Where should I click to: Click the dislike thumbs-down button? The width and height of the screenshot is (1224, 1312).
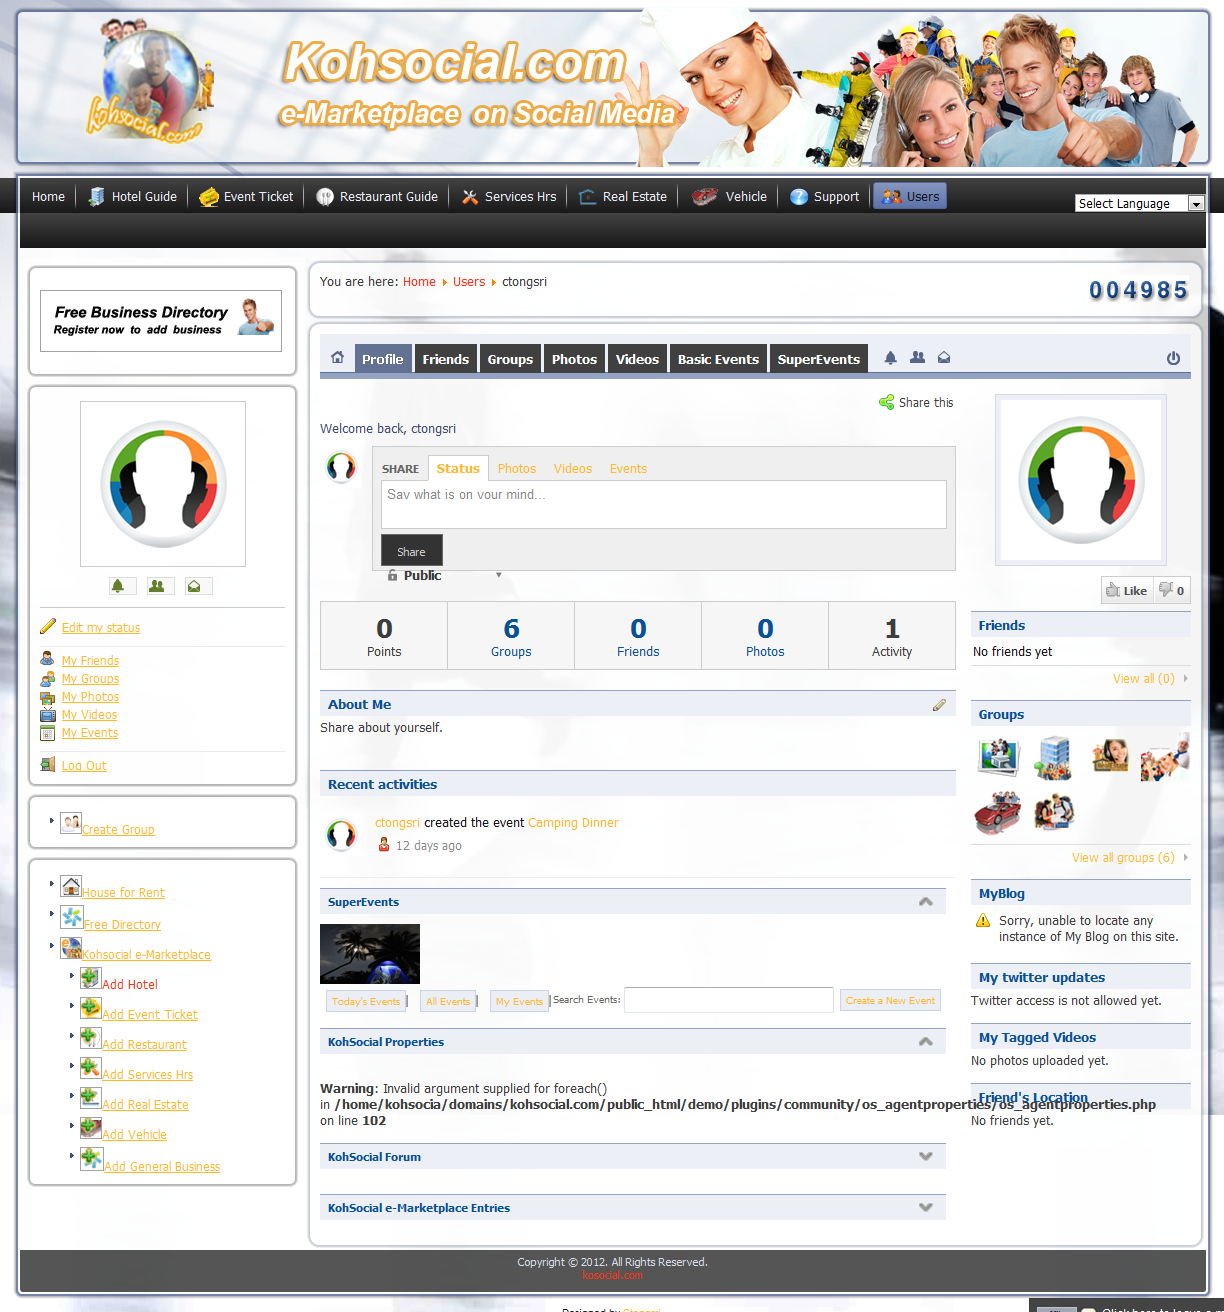(1172, 590)
